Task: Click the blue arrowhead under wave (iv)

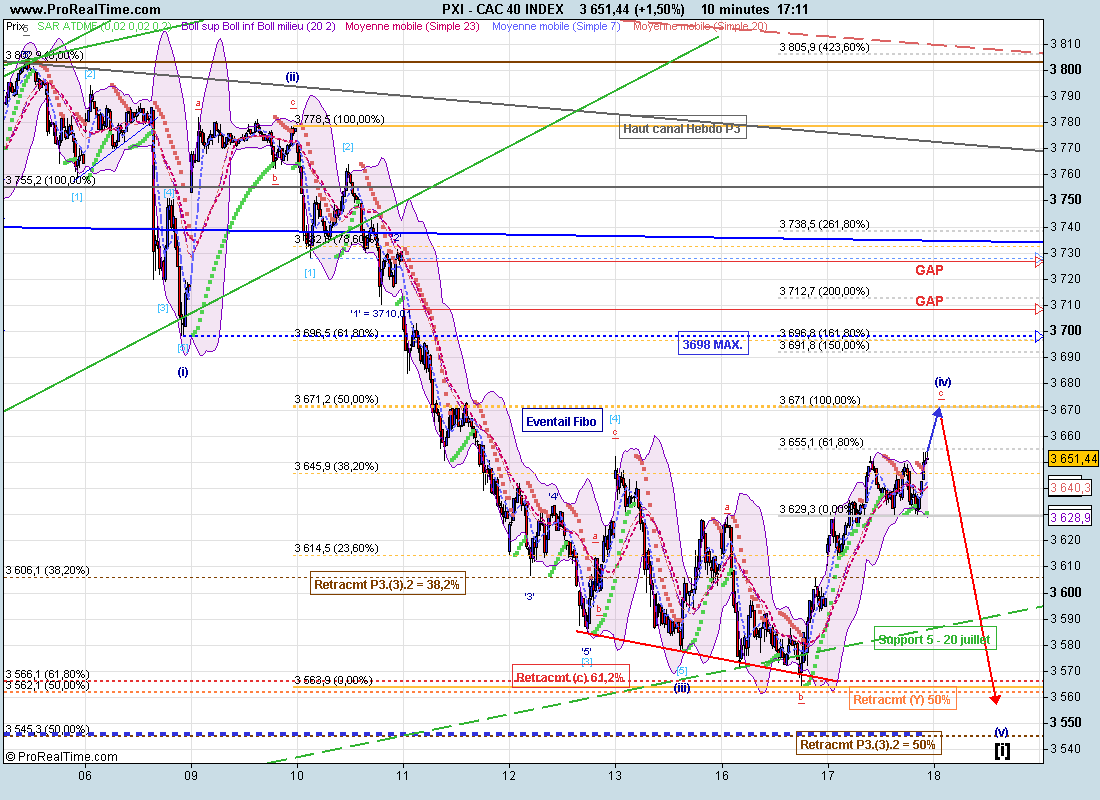Action: (939, 413)
